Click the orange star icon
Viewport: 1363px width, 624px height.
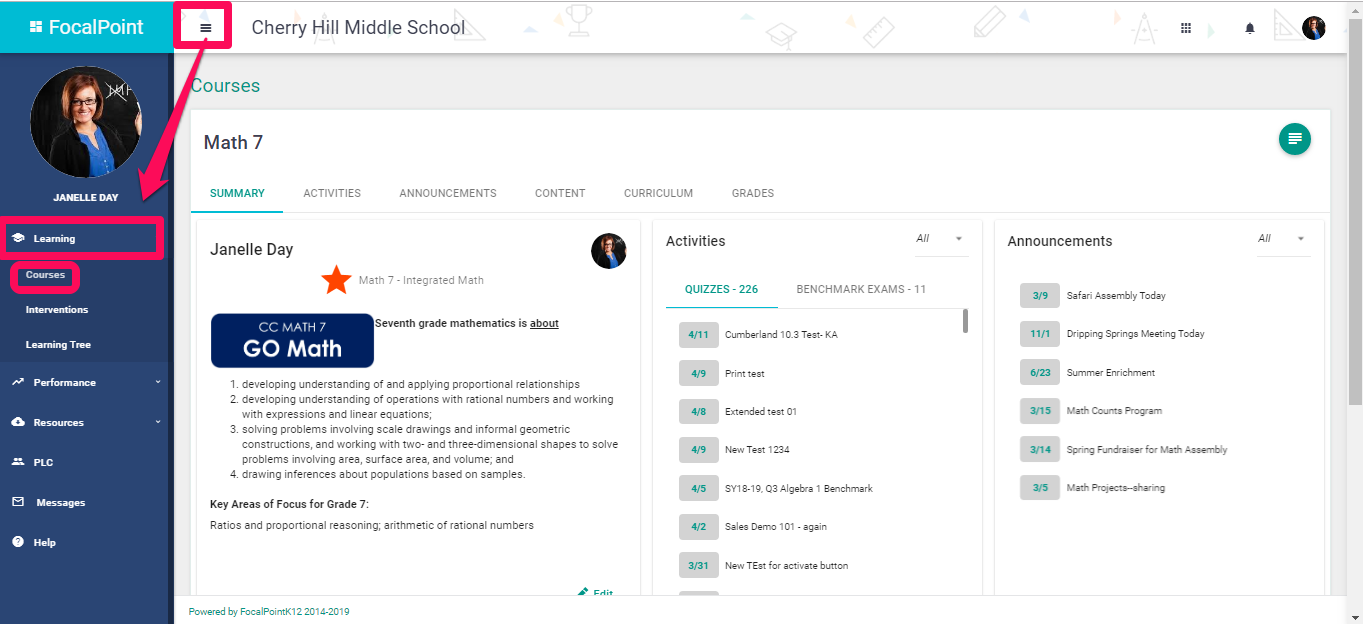pos(336,280)
